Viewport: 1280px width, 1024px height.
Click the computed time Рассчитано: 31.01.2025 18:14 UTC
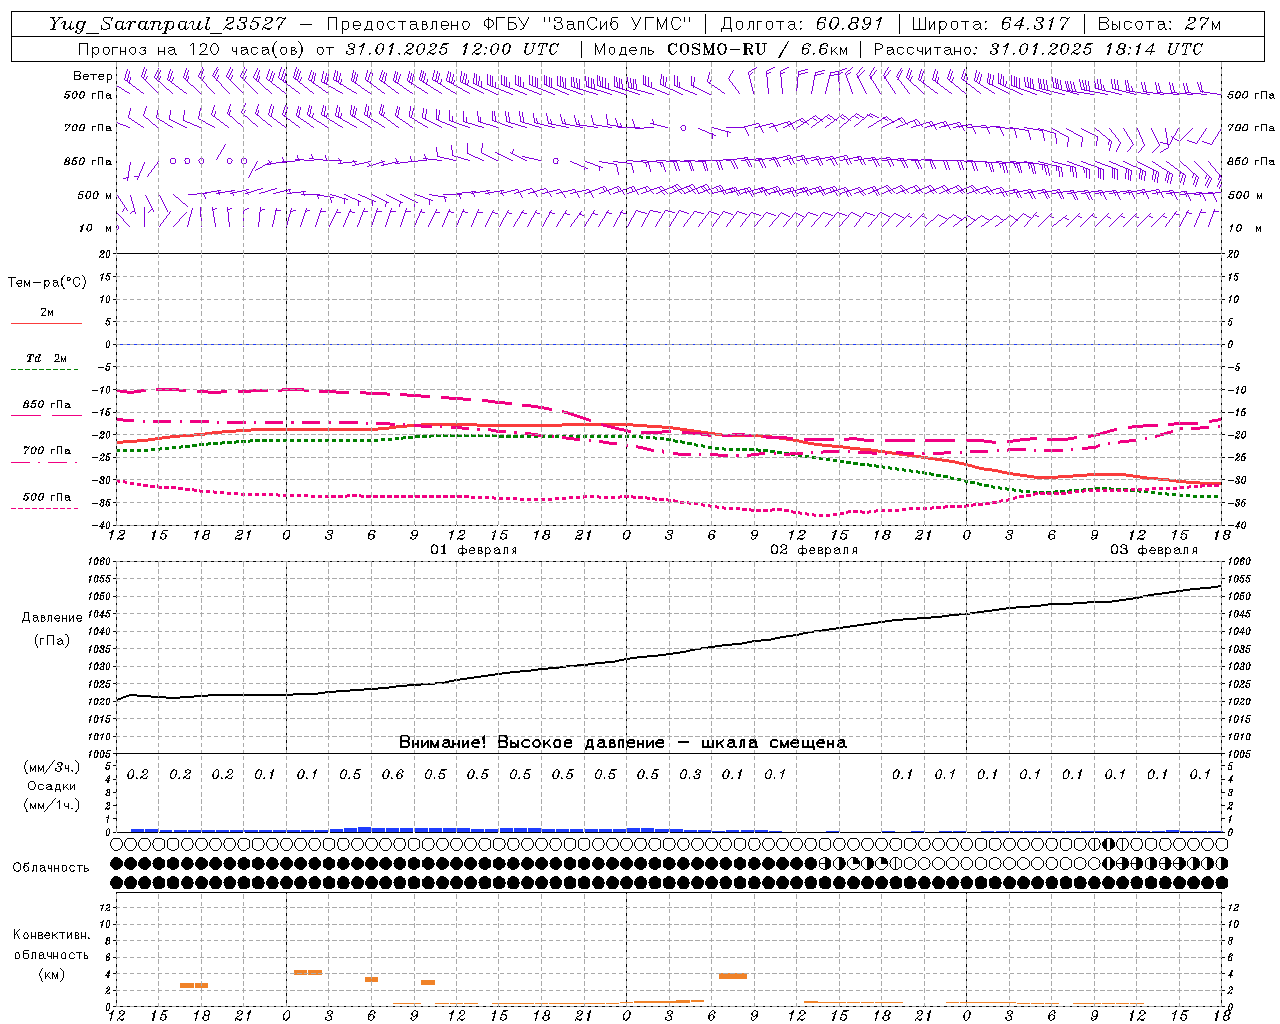tap(1038, 49)
